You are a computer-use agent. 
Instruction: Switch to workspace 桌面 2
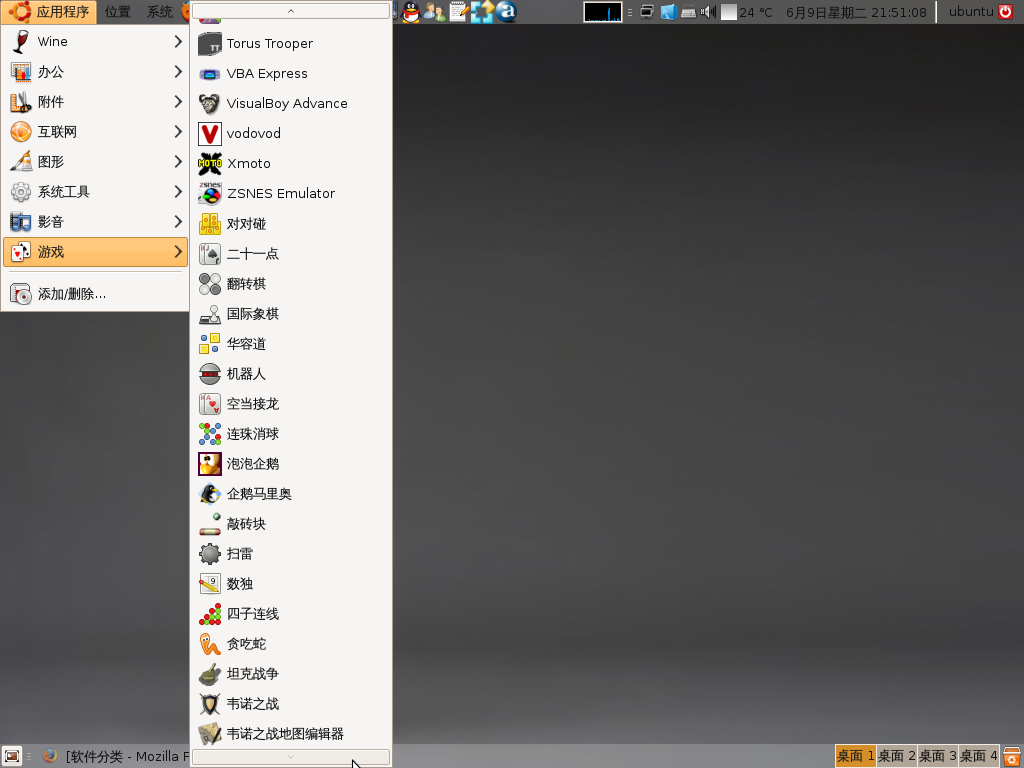coord(897,756)
